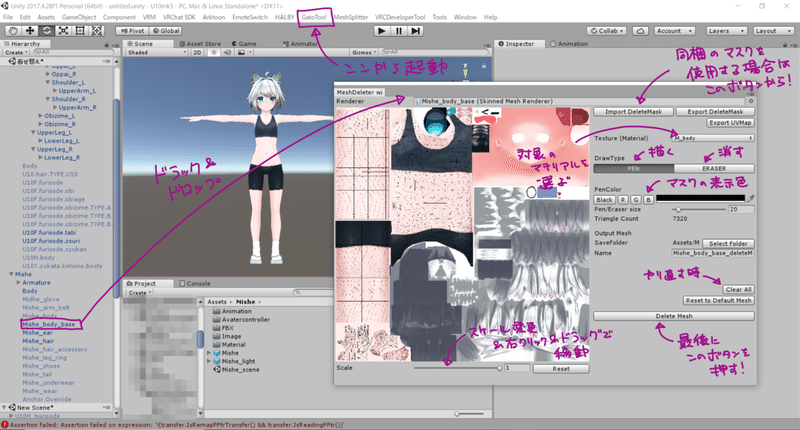The height and width of the screenshot is (430, 800).
Task: Open the GameObject menu
Action: (79, 17)
